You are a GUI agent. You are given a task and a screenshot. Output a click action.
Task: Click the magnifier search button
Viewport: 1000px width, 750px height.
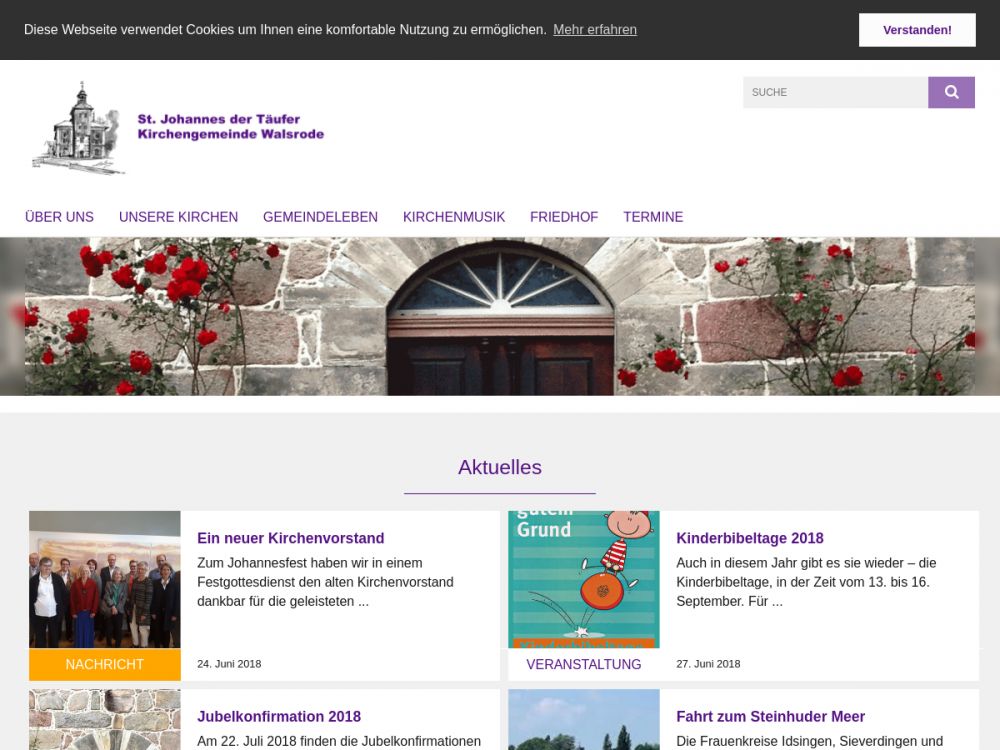[951, 92]
